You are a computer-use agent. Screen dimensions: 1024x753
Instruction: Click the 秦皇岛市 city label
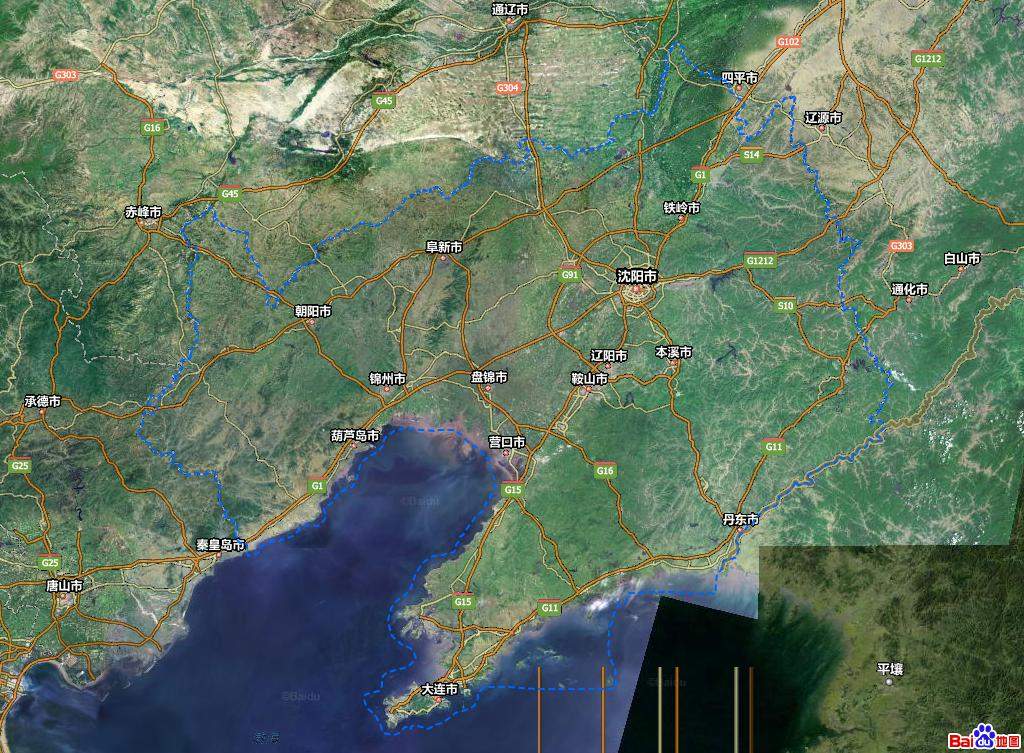click(x=220, y=545)
